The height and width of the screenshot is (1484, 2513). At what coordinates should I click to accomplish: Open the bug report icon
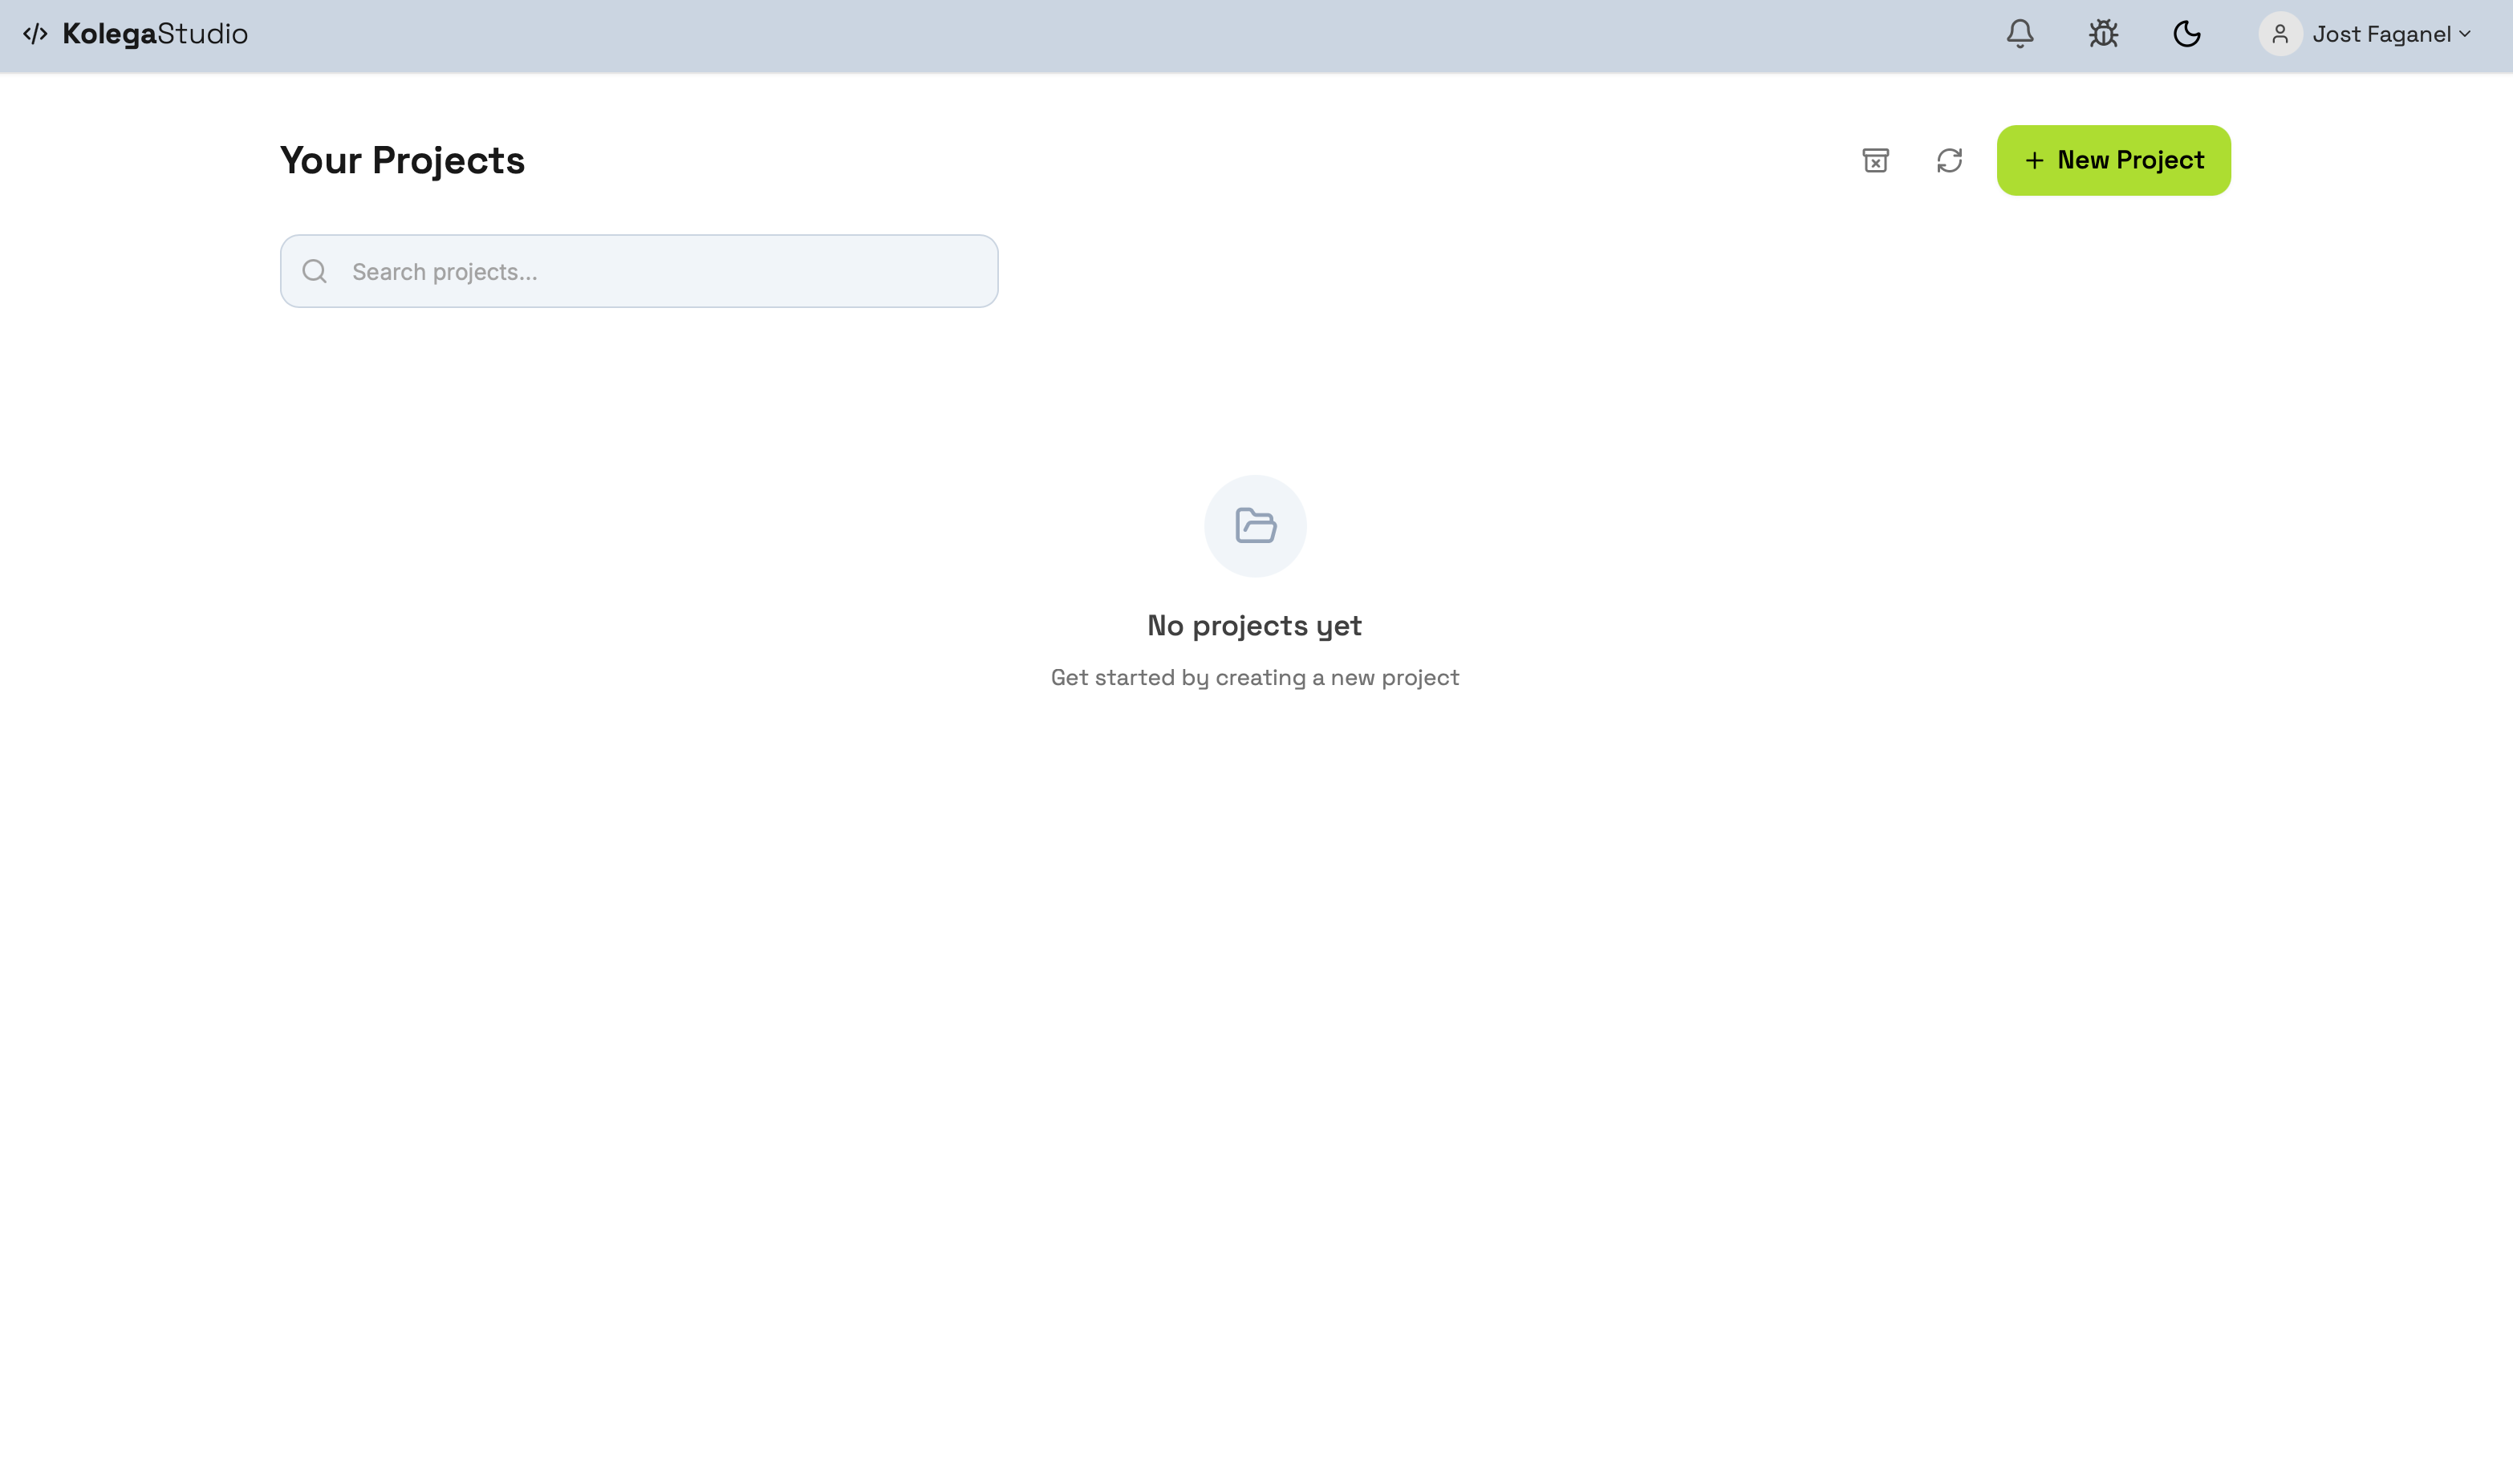pos(2103,34)
